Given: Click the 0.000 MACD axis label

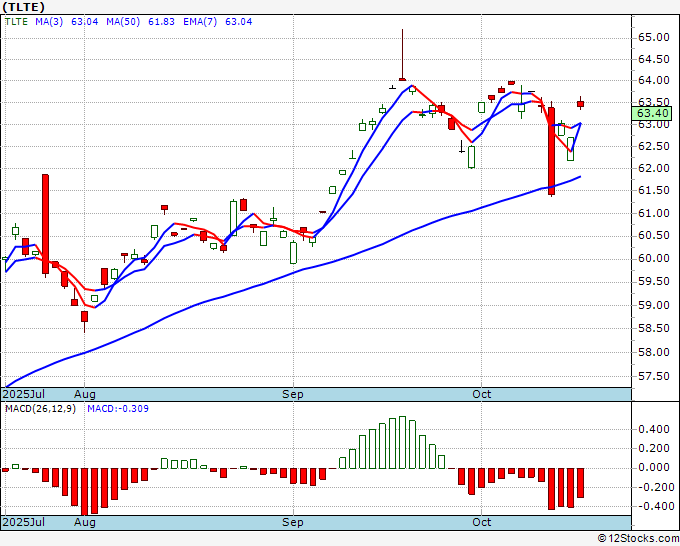Looking at the screenshot, I should point(654,468).
